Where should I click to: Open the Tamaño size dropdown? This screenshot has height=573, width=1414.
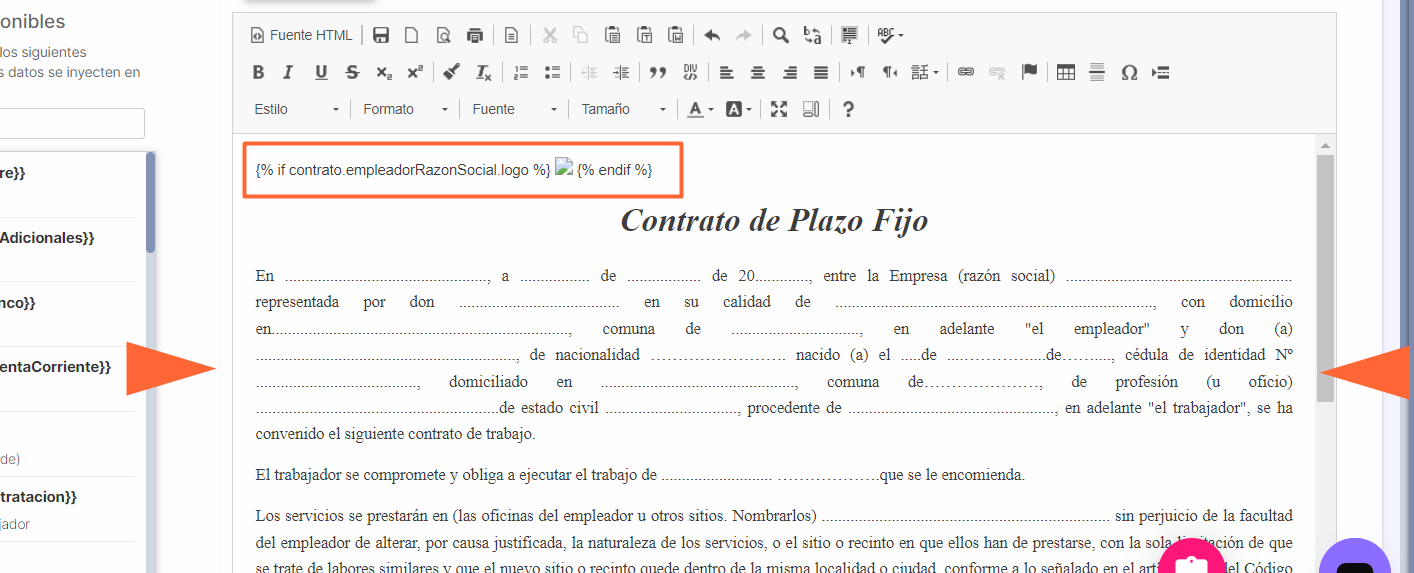623,109
